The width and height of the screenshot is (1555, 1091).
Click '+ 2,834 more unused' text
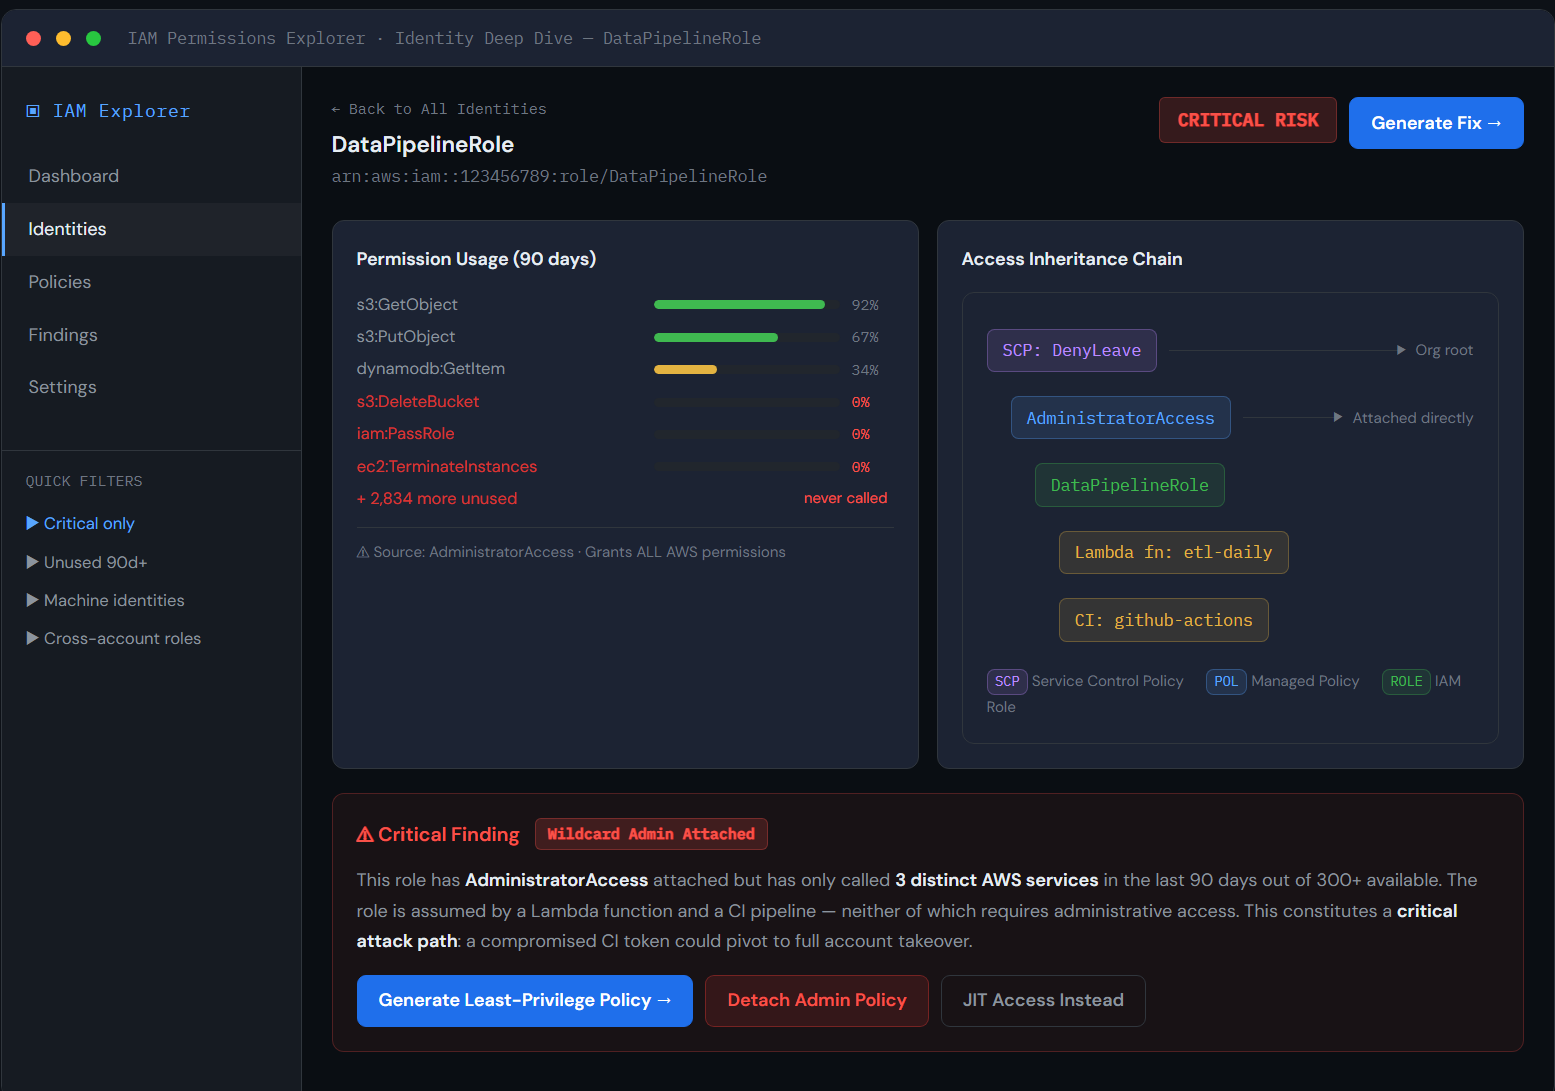437,498
